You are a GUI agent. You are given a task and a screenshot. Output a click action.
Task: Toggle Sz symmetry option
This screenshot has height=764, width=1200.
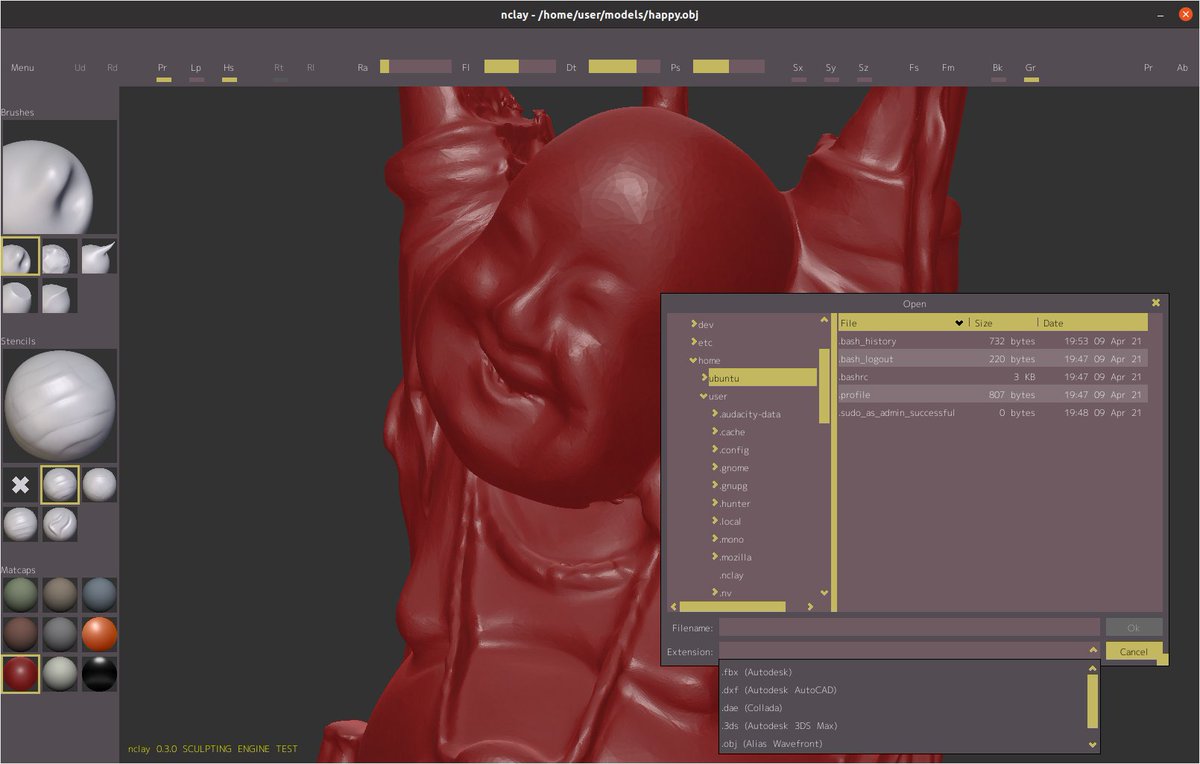pos(863,71)
